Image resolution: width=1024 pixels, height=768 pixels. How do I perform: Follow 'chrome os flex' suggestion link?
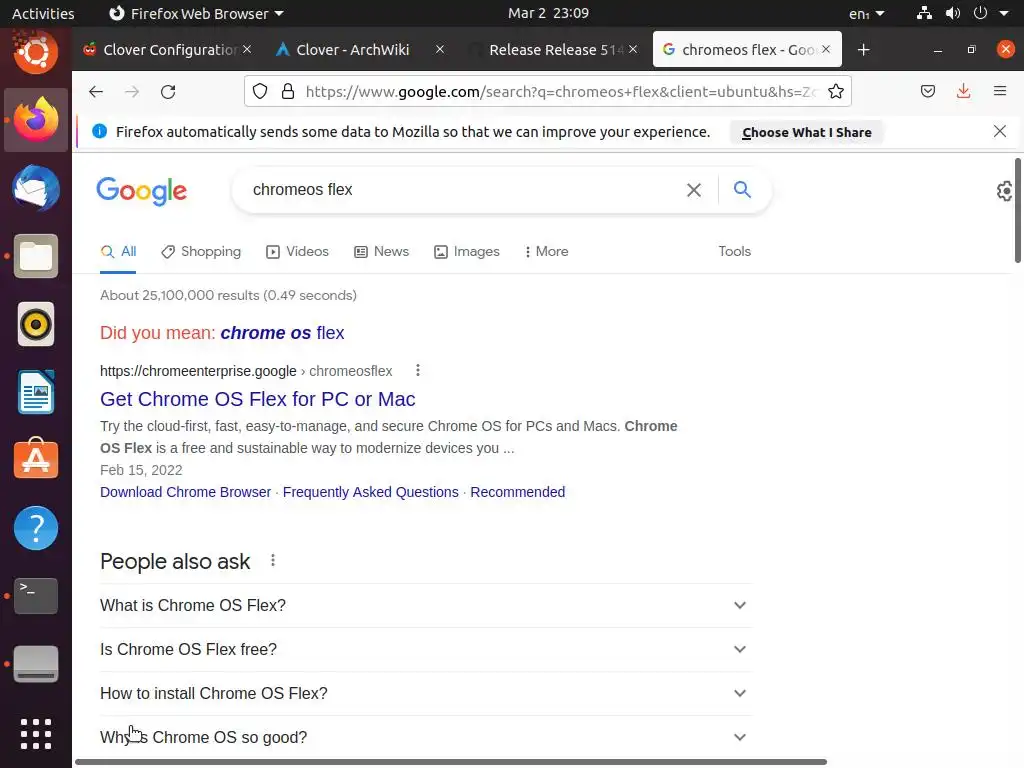pyautogui.click(x=282, y=332)
